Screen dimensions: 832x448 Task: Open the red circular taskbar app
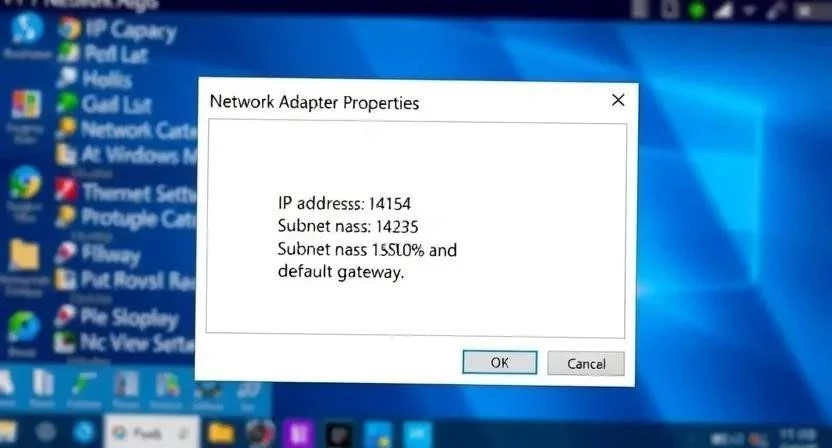tap(260, 433)
